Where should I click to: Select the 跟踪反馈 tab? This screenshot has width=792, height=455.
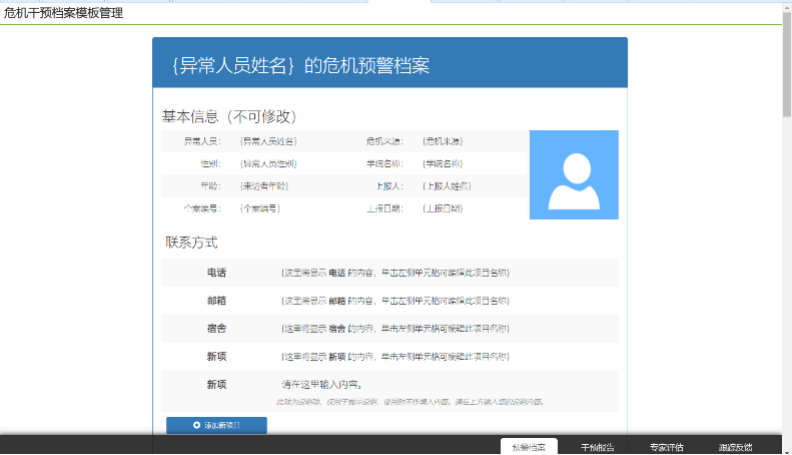735,447
